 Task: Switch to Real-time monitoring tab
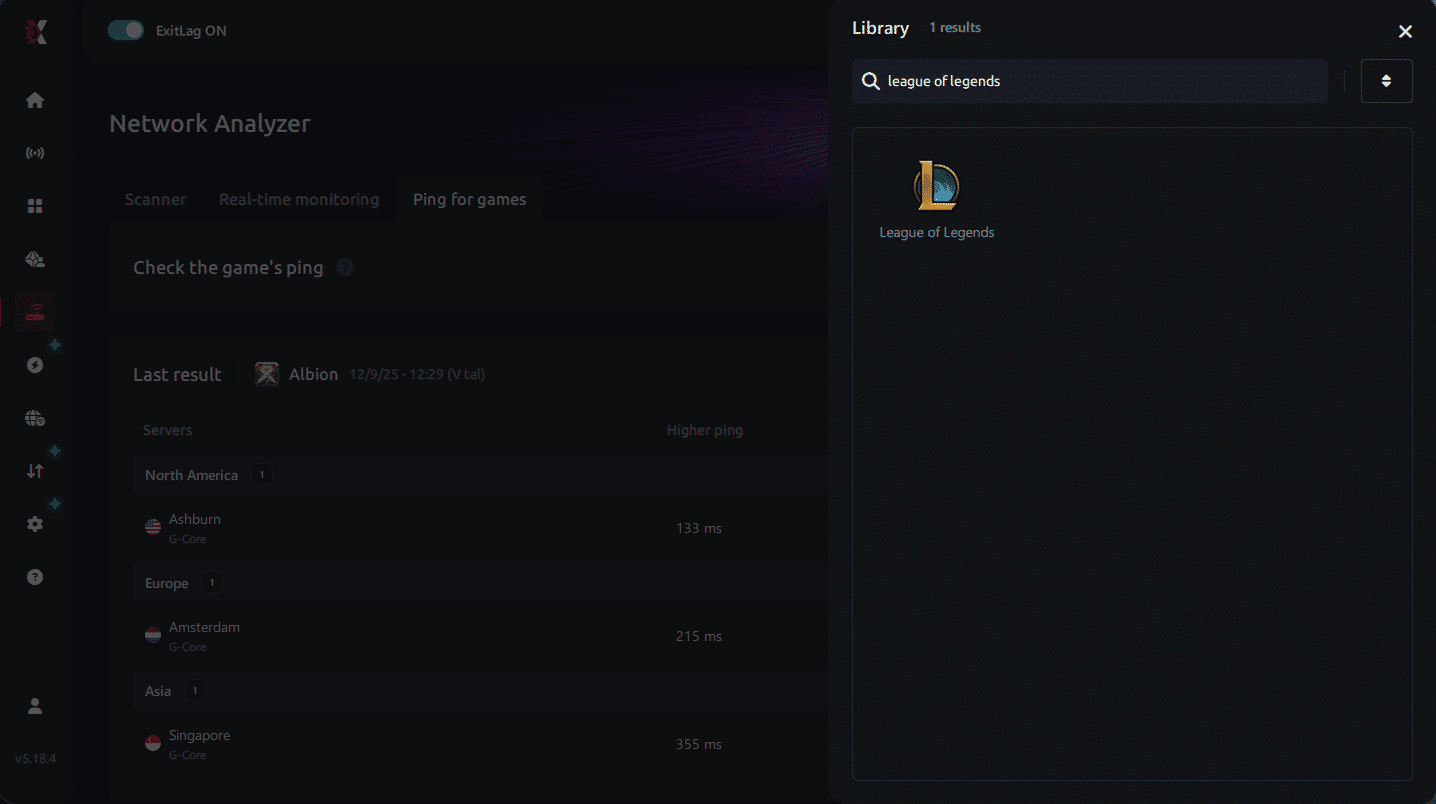(x=299, y=199)
